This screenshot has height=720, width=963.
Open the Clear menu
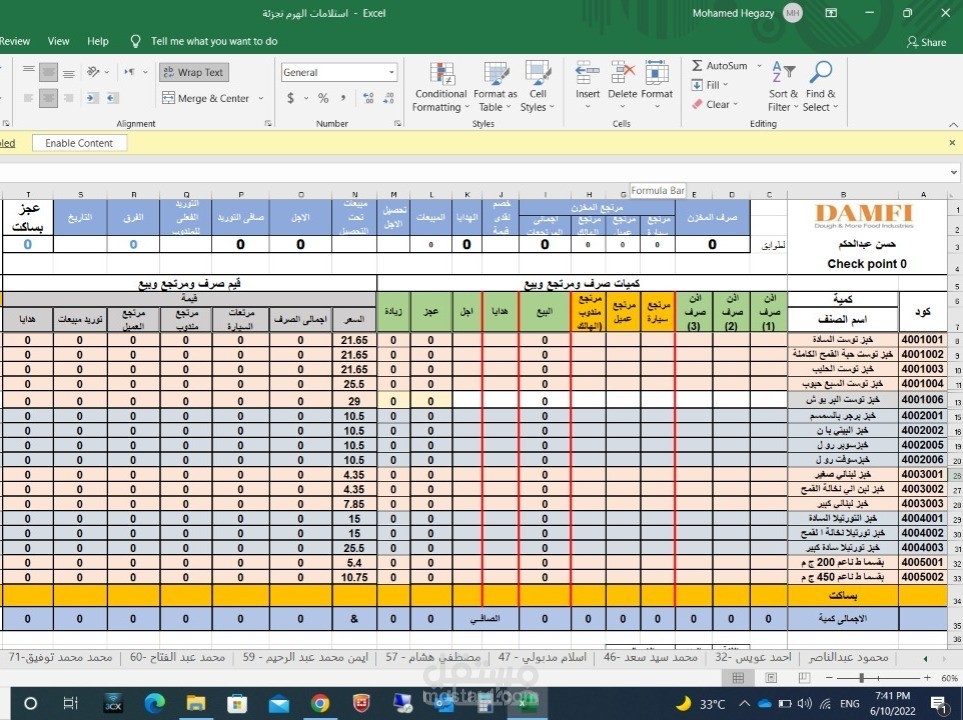click(715, 104)
